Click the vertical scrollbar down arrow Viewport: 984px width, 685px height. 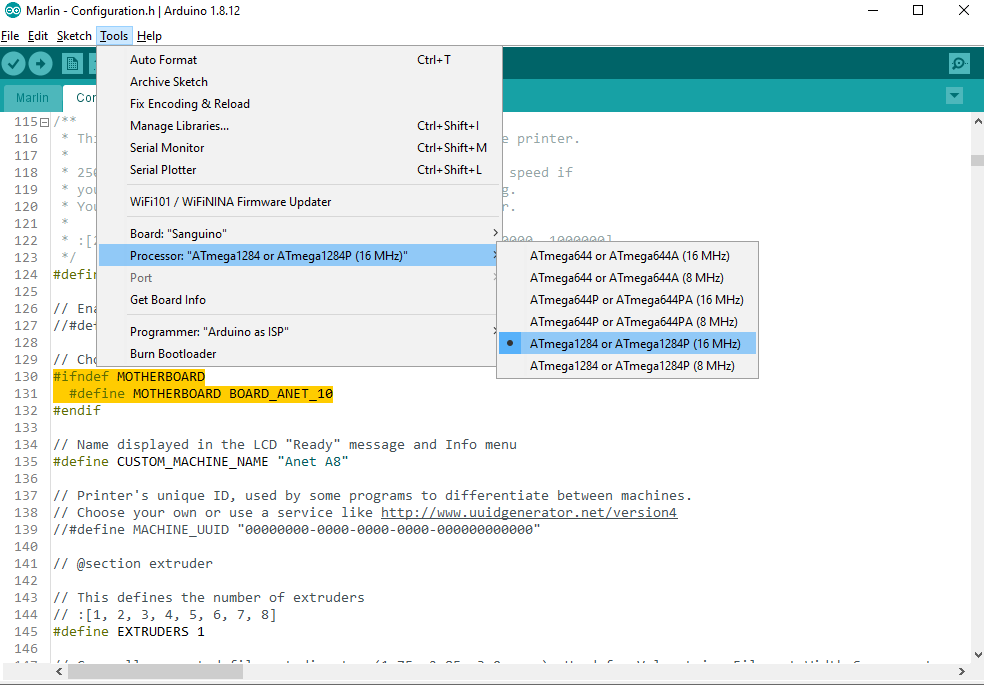point(977,656)
